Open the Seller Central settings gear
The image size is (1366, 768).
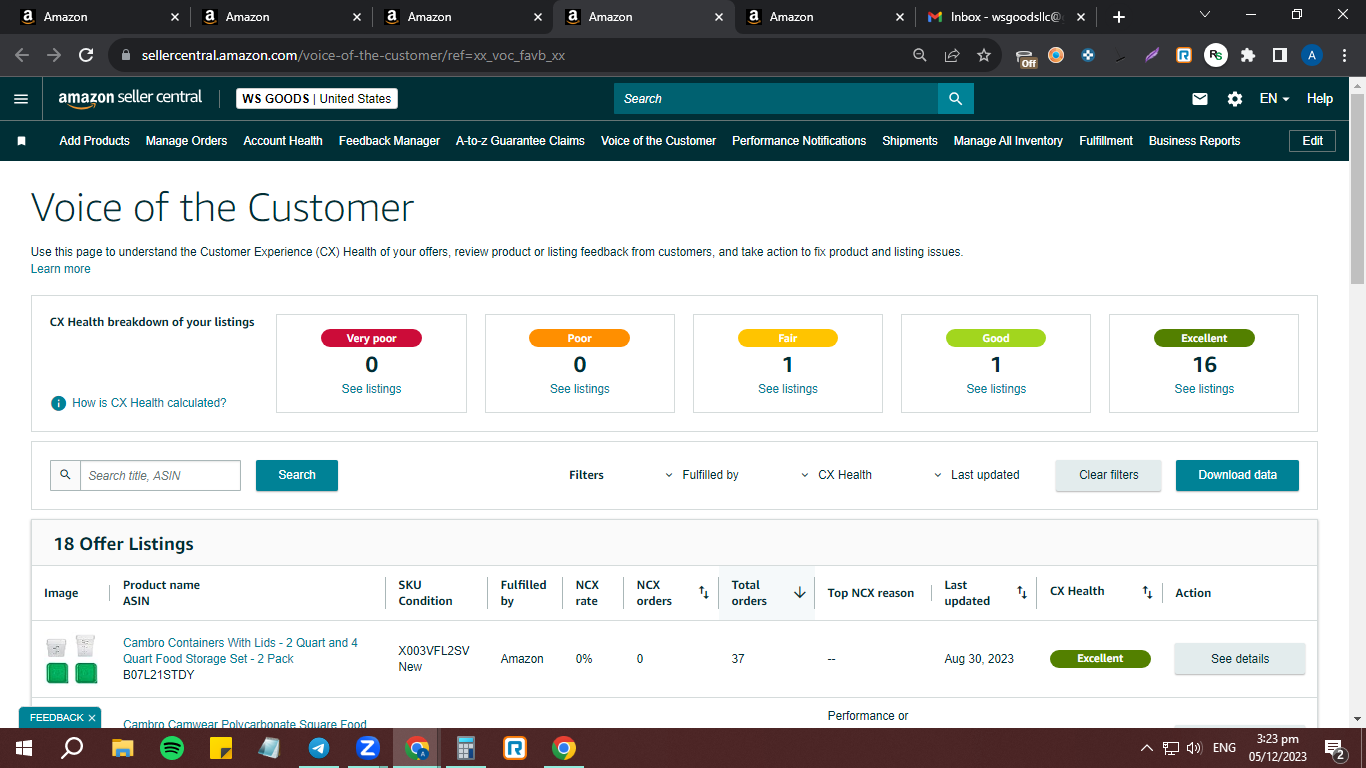[1235, 99]
